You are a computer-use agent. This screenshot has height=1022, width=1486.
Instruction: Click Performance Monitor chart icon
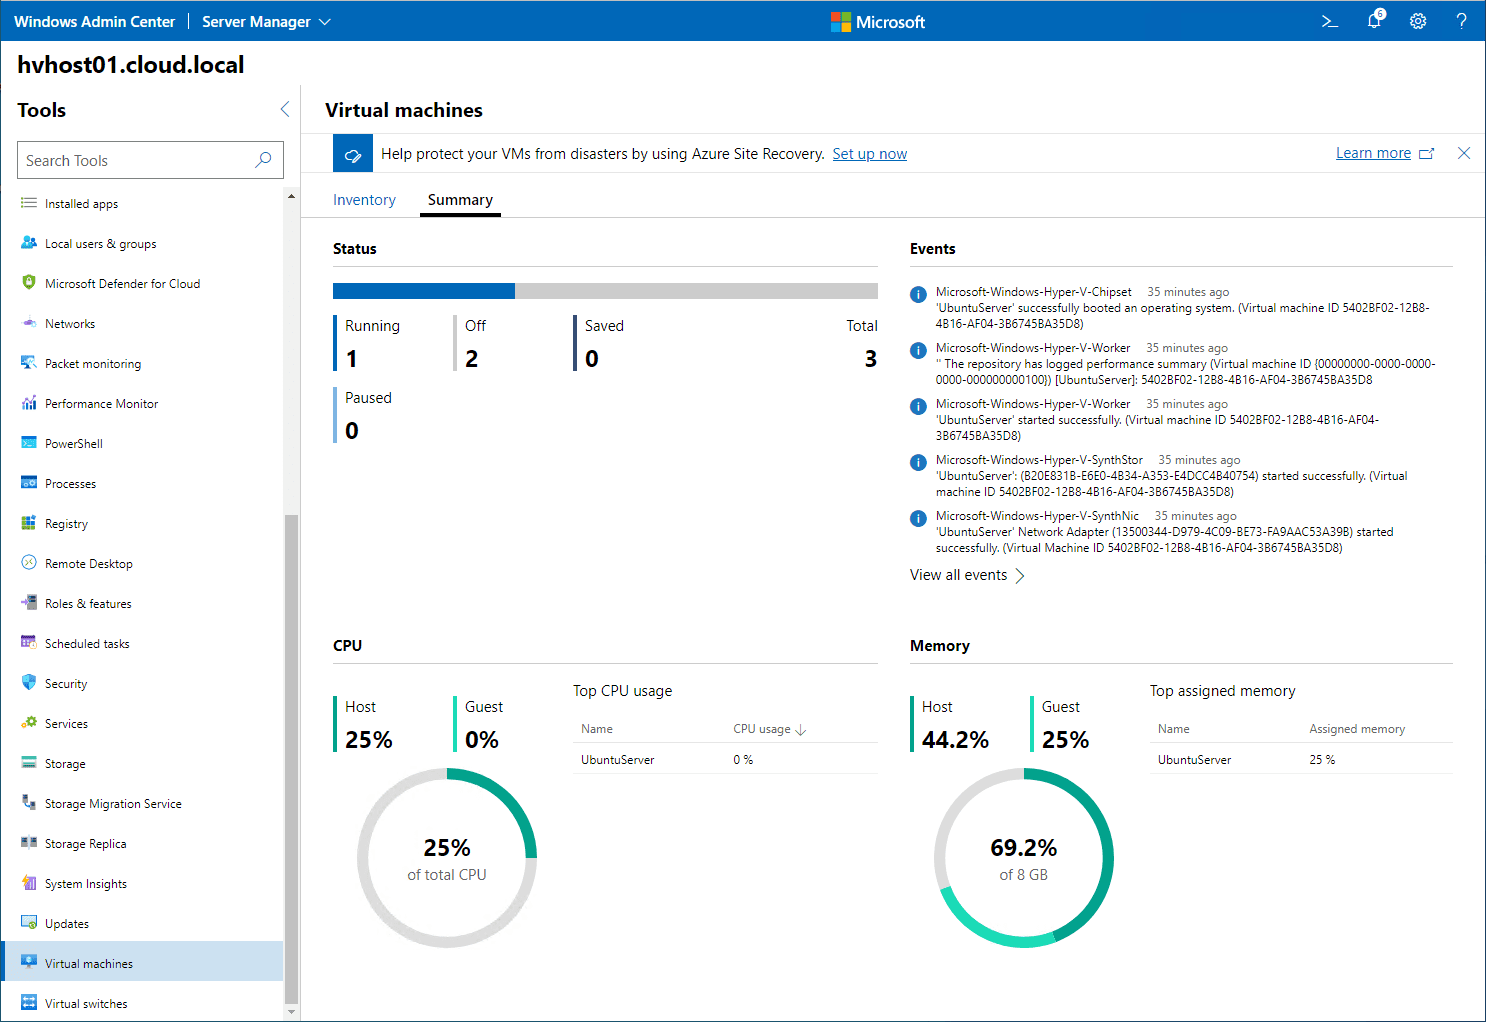[29, 403]
